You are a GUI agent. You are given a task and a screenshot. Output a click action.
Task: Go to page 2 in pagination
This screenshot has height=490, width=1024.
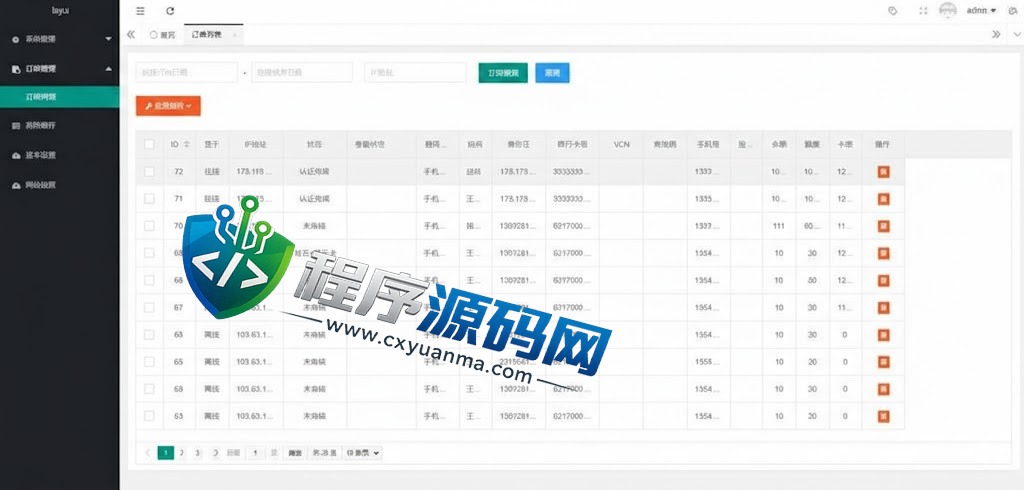click(182, 453)
